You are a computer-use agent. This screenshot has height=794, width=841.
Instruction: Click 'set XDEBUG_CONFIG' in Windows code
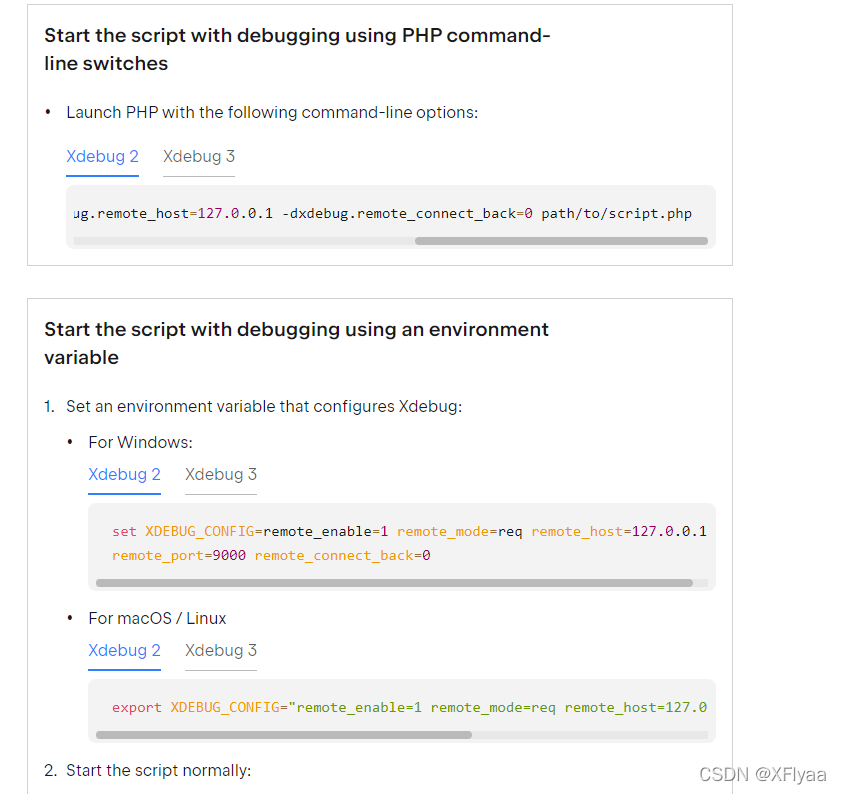[x=183, y=532]
